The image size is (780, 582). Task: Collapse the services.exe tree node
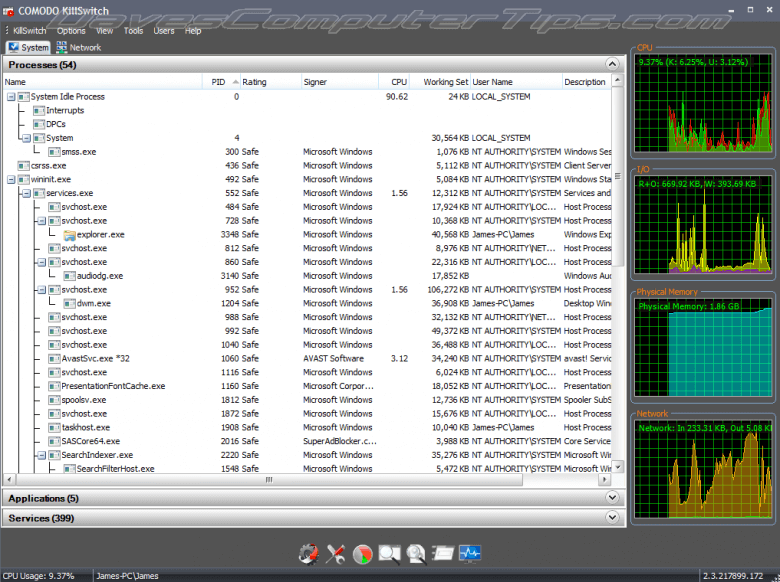click(26, 194)
